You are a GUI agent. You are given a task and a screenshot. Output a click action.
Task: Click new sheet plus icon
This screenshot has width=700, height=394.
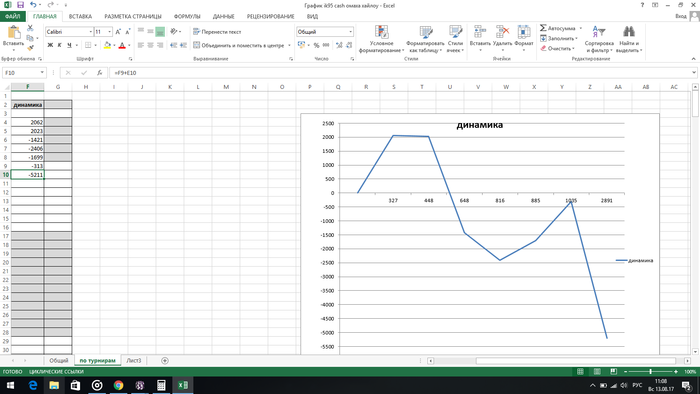[165, 361]
